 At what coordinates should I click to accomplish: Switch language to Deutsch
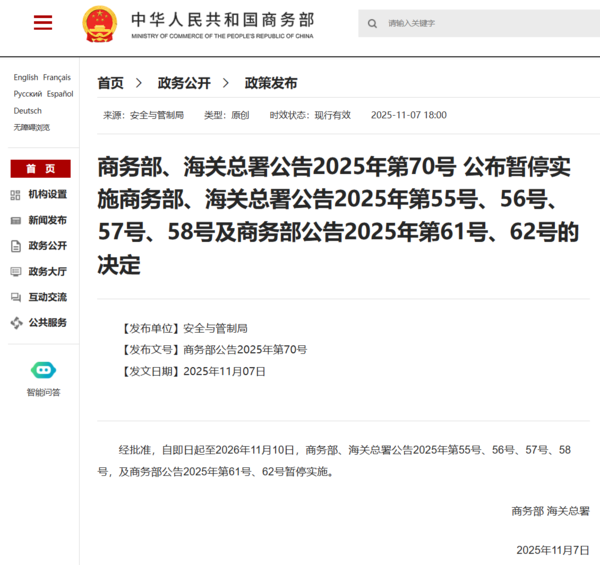click(28, 111)
